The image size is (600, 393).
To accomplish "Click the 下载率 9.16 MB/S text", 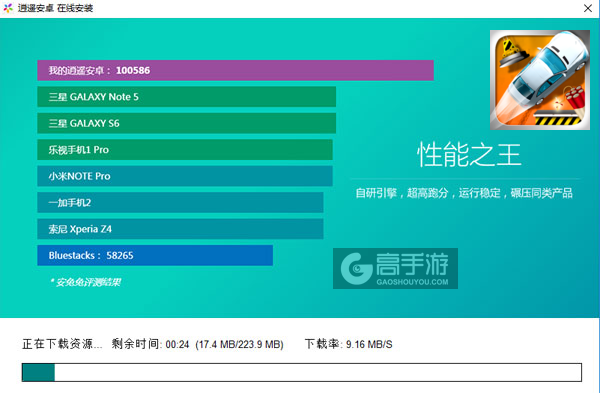I will (348, 344).
